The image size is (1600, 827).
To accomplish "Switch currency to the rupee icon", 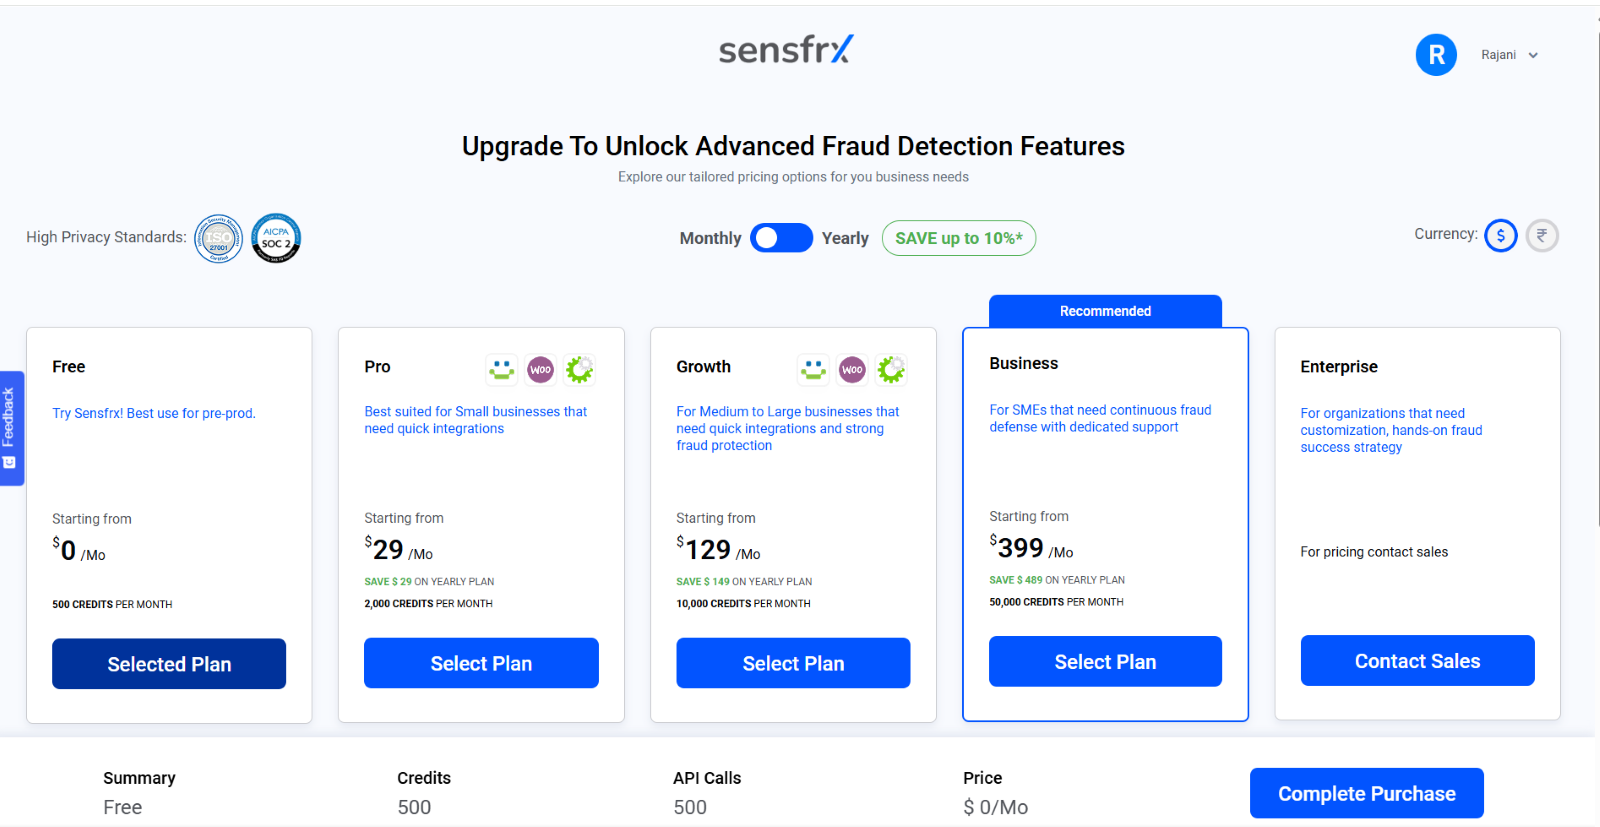I will [x=1542, y=236].
